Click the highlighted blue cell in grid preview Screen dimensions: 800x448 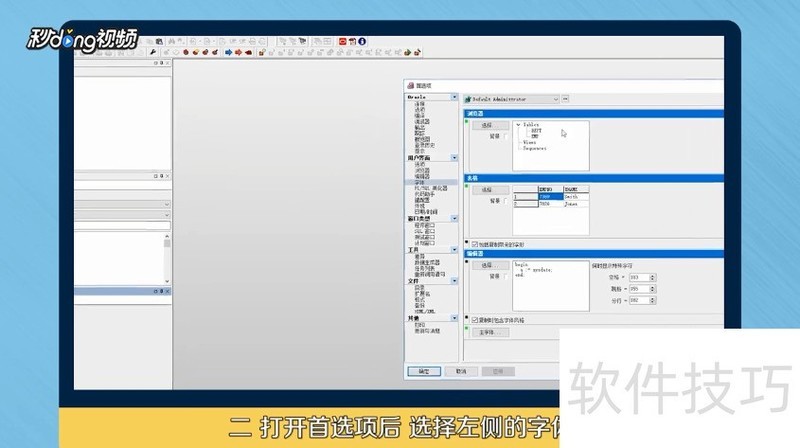click(551, 196)
